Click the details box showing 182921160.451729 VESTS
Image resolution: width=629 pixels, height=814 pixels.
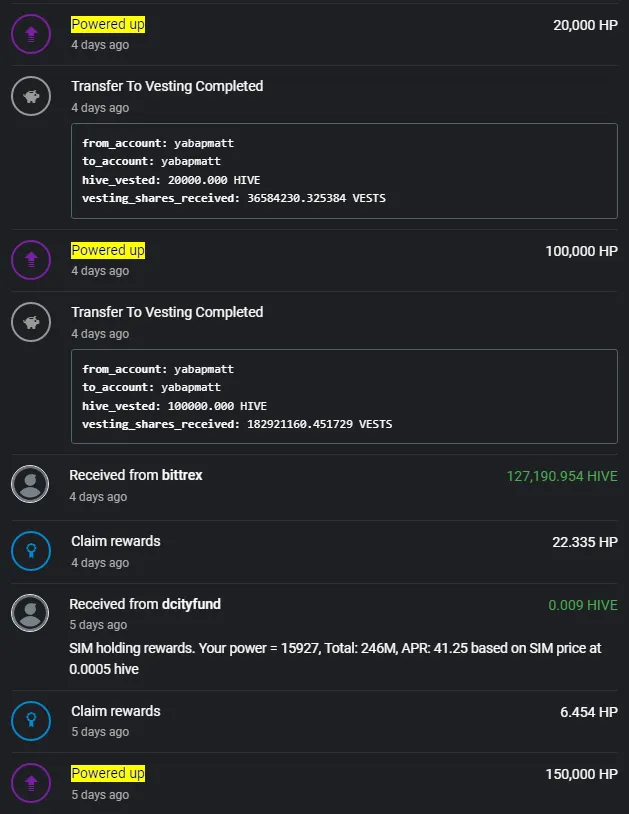[344, 397]
